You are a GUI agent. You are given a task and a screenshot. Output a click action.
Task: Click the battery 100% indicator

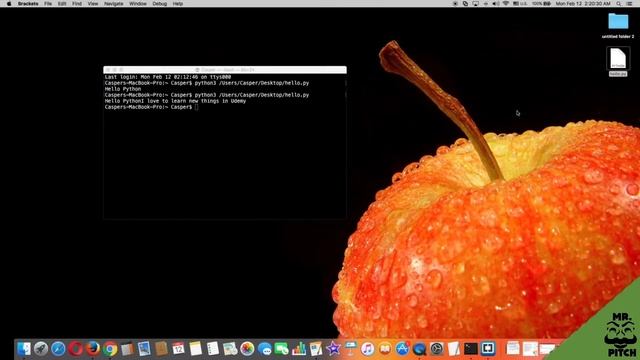541,4
